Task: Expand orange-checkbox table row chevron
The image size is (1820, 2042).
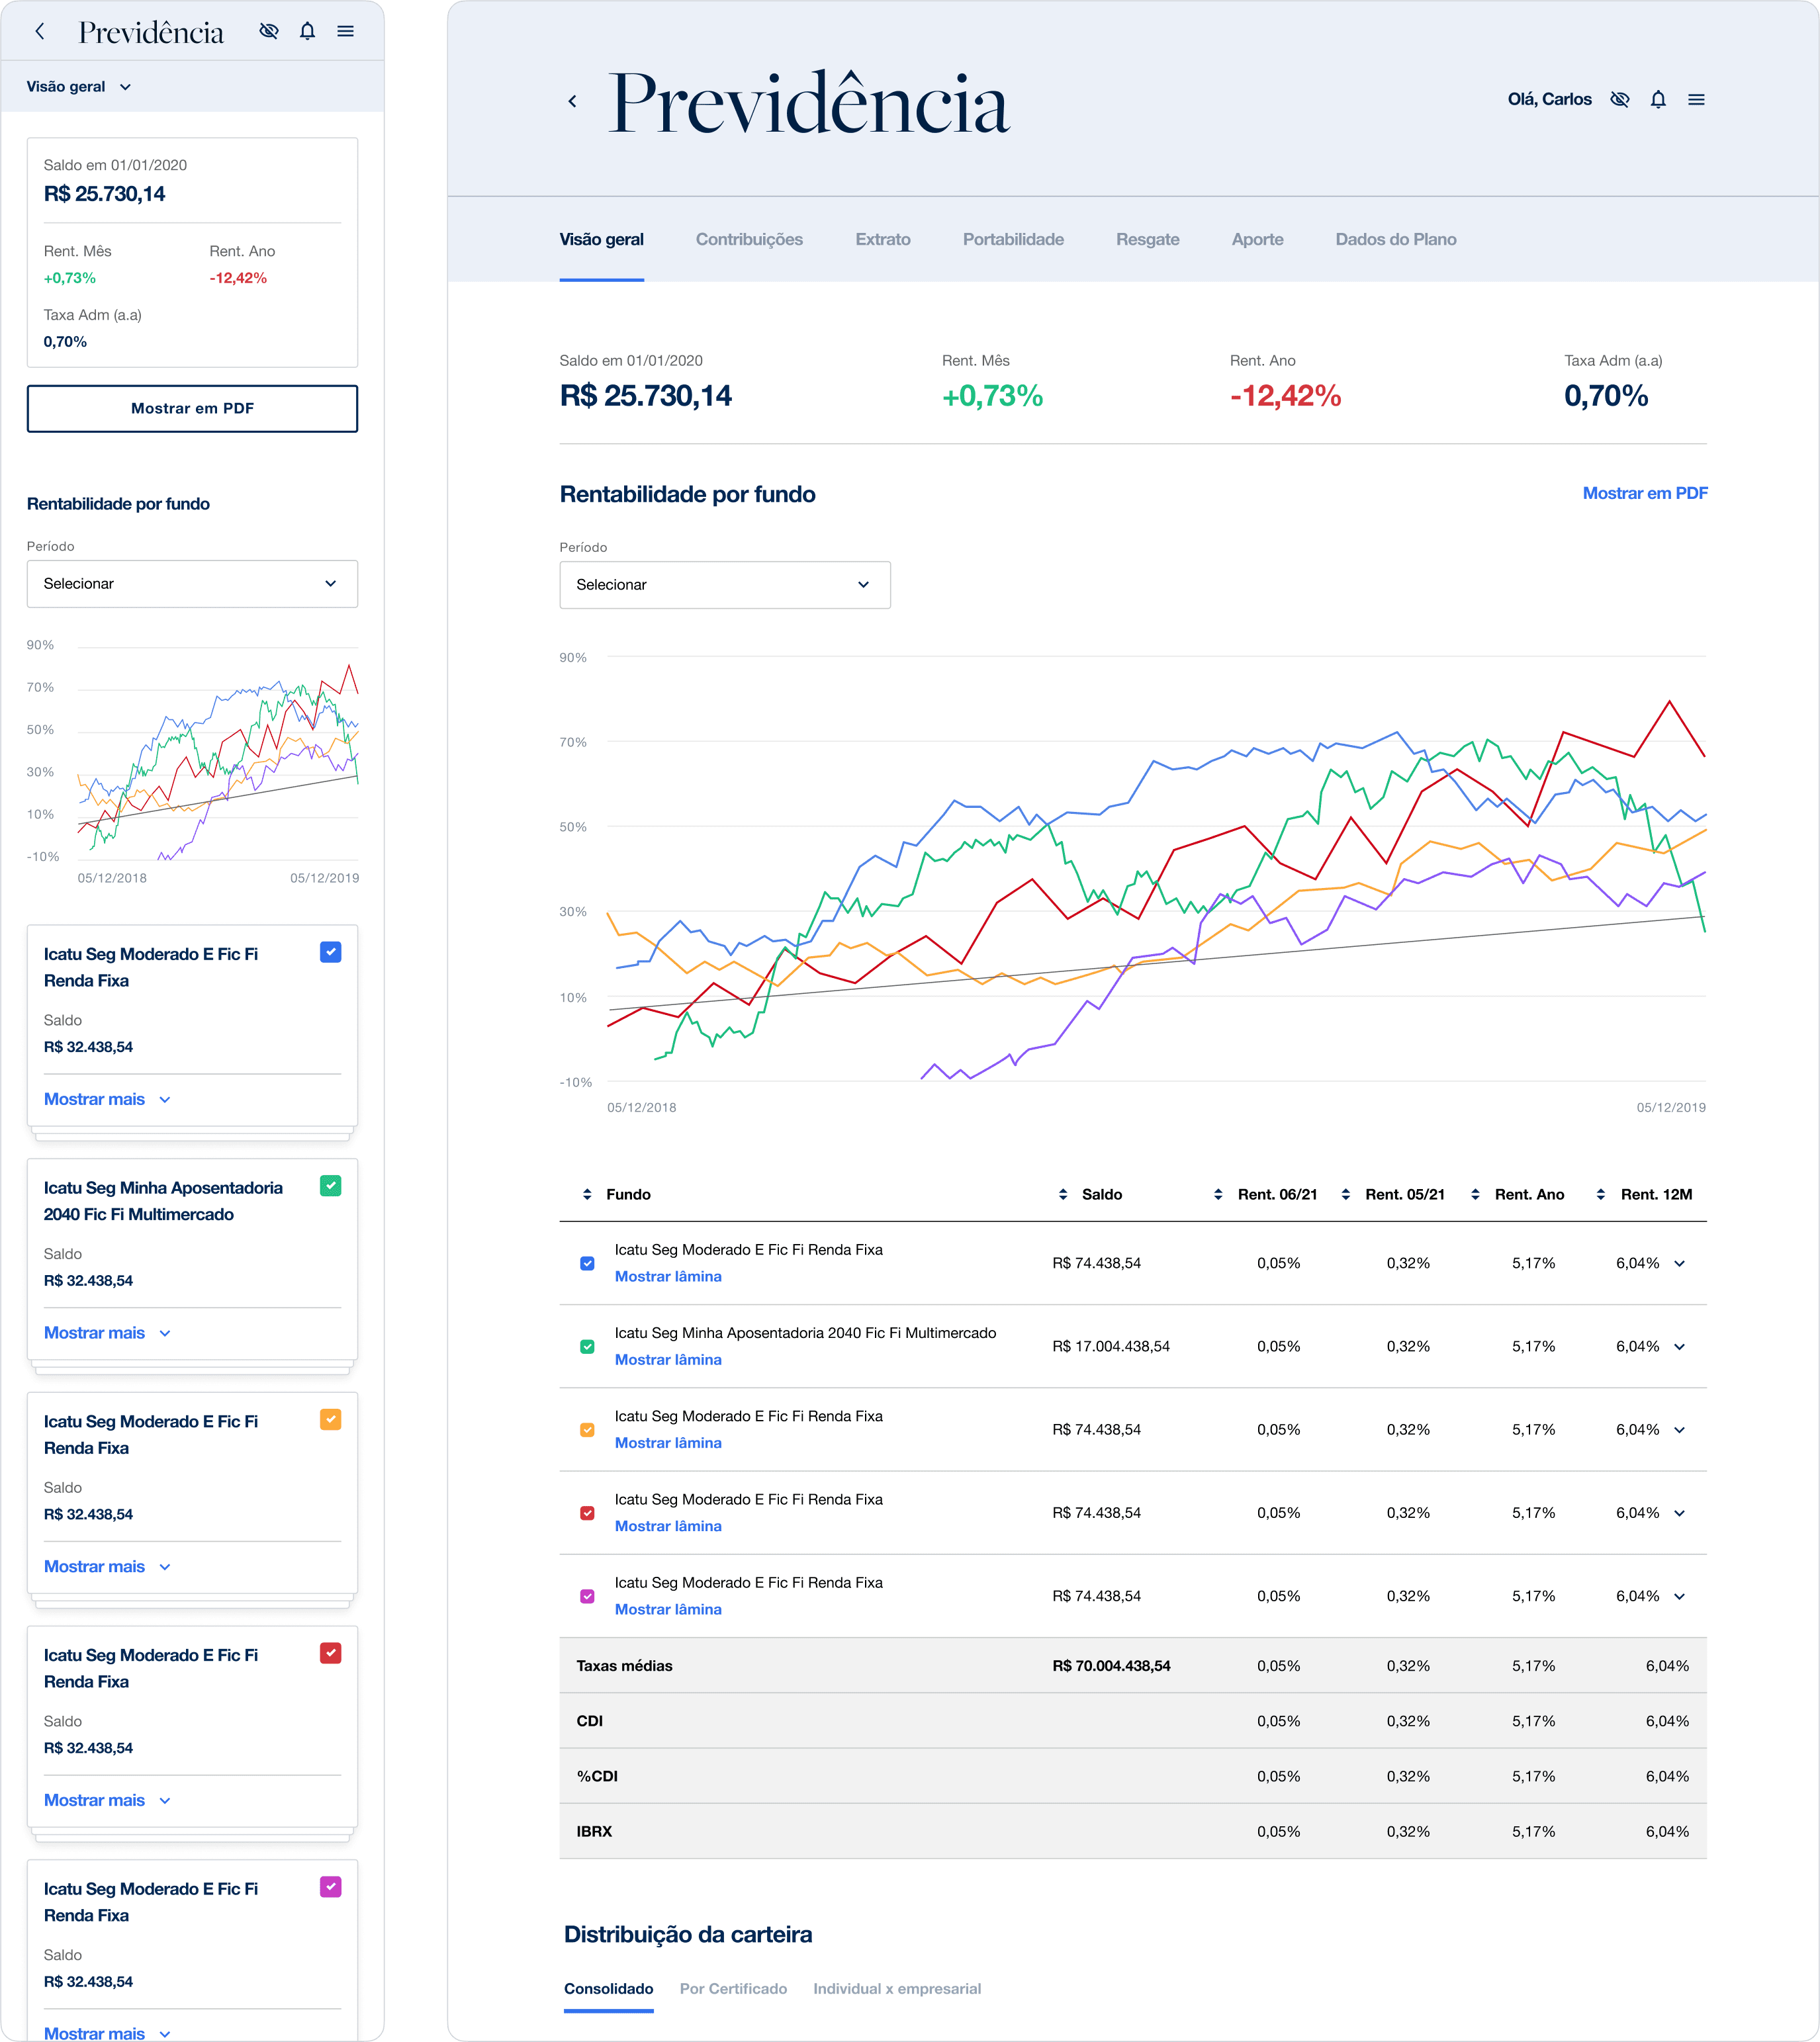Action: 1680,1430
